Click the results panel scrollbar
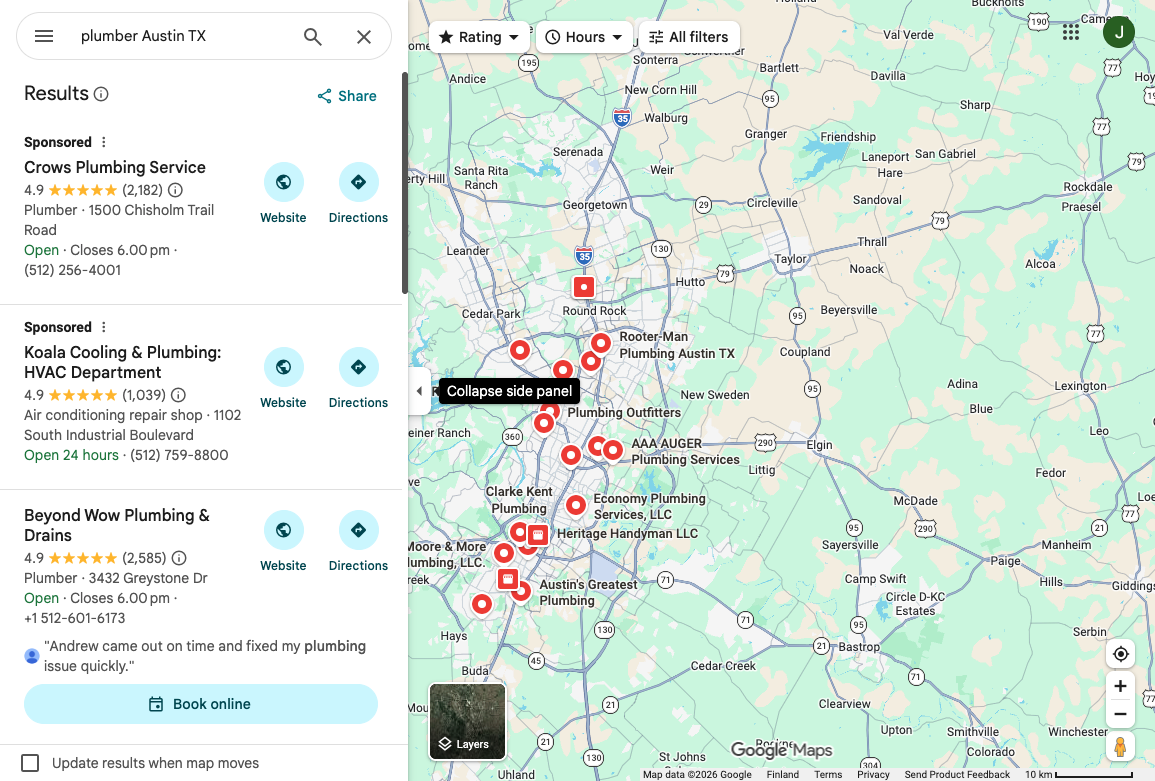 pyautogui.click(x=404, y=183)
